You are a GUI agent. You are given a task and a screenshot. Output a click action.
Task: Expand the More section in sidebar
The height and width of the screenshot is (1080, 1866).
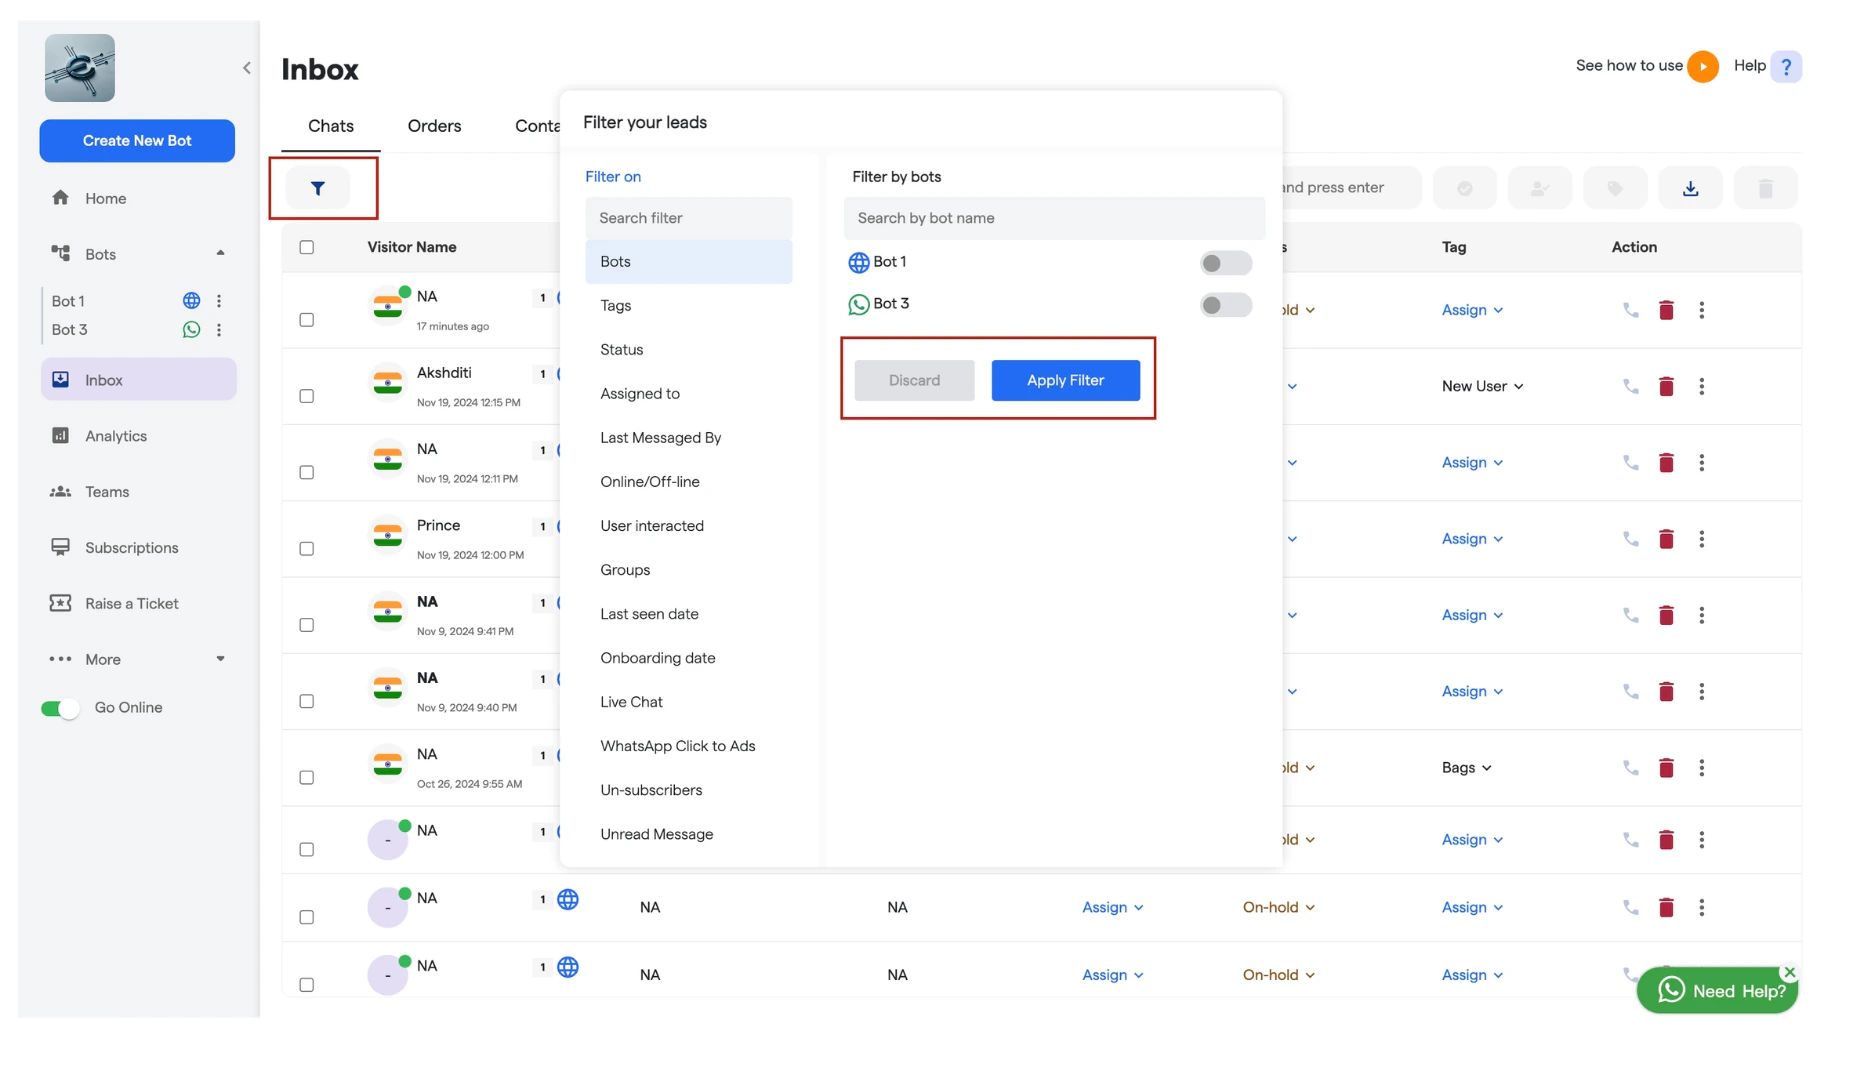click(220, 659)
